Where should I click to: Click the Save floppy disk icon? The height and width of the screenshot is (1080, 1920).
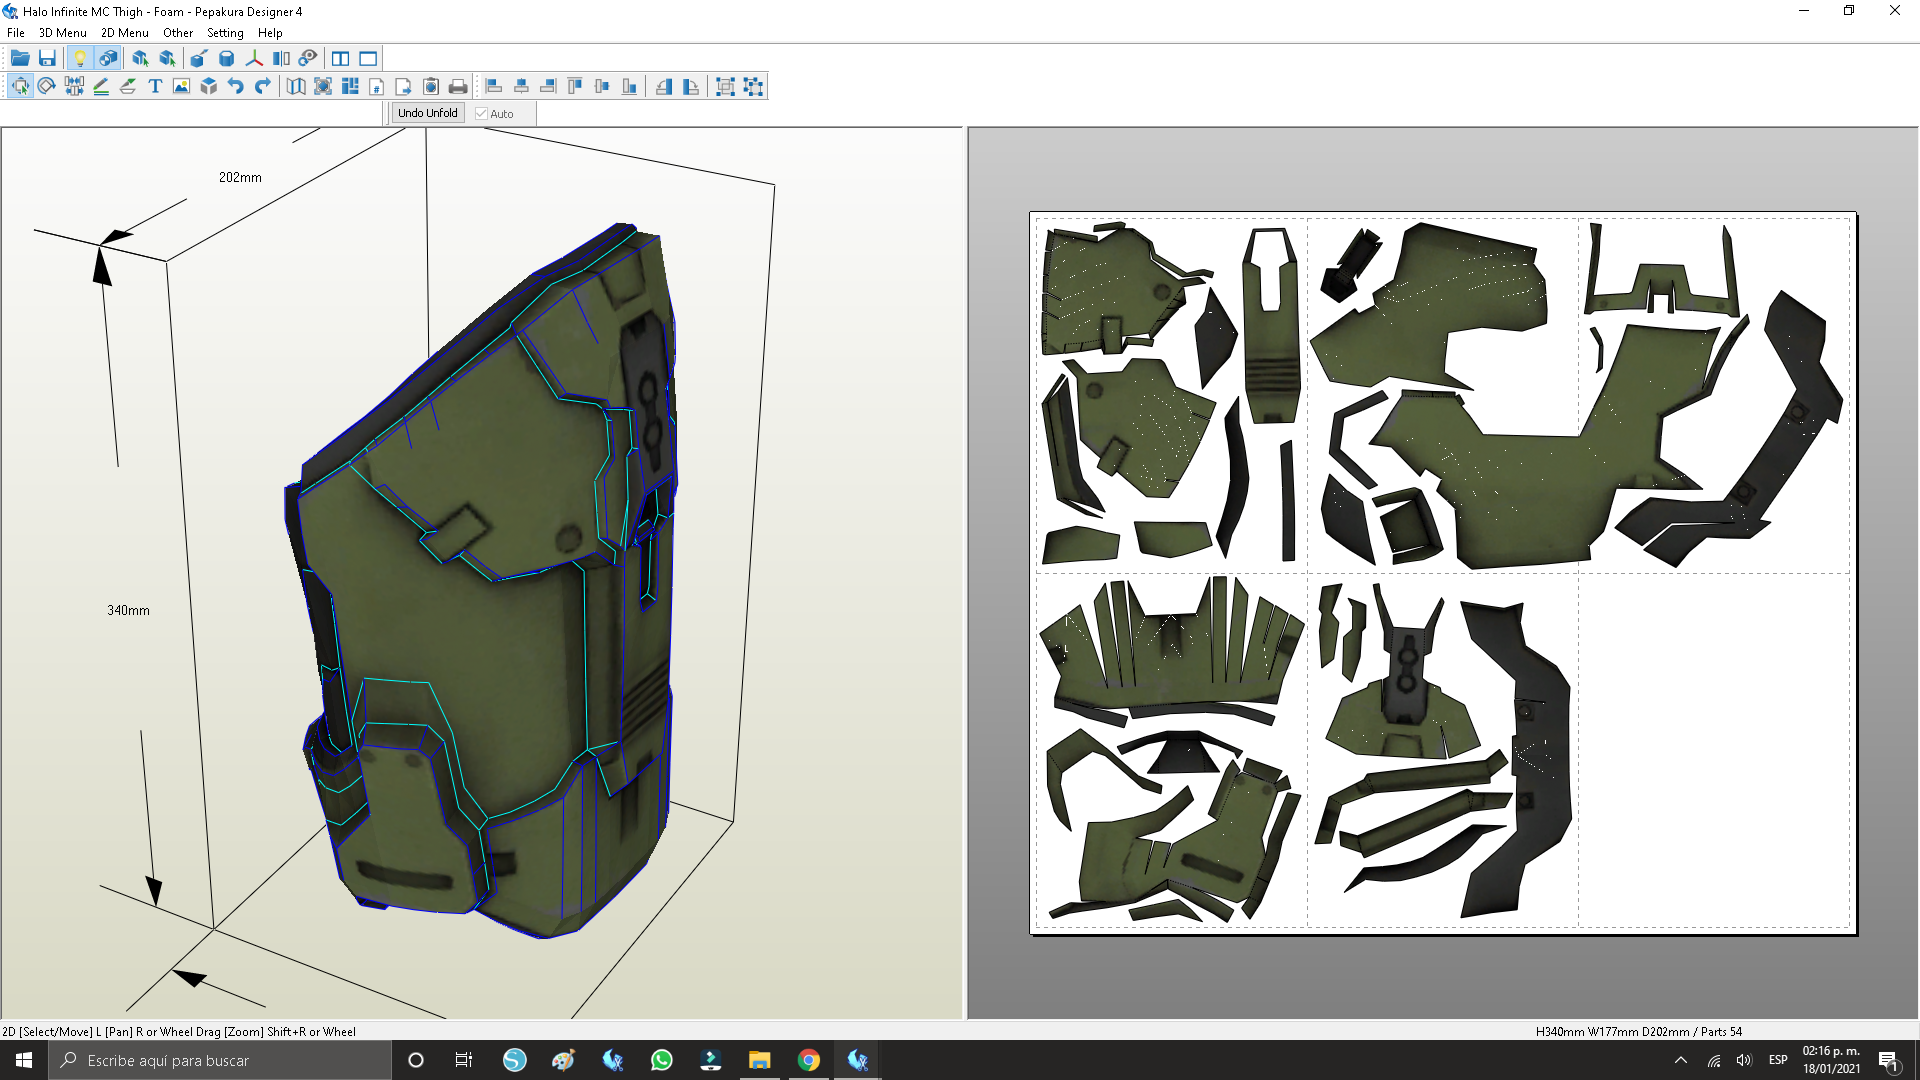coord(47,58)
